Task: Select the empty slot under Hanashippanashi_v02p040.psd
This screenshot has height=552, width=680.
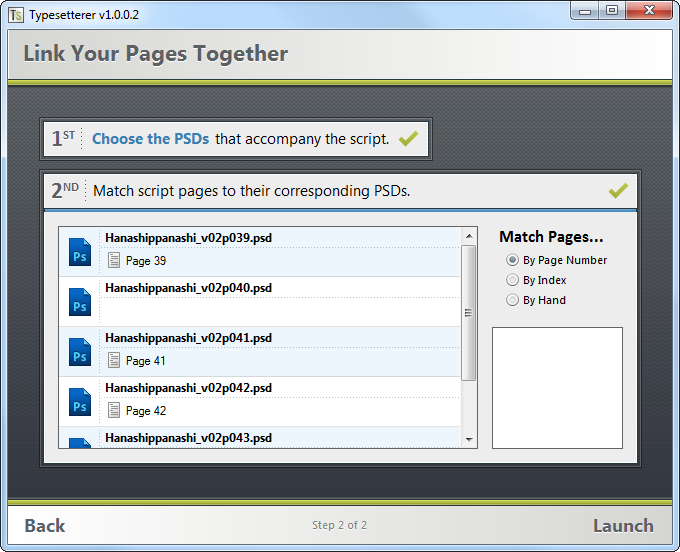Action: (x=280, y=311)
